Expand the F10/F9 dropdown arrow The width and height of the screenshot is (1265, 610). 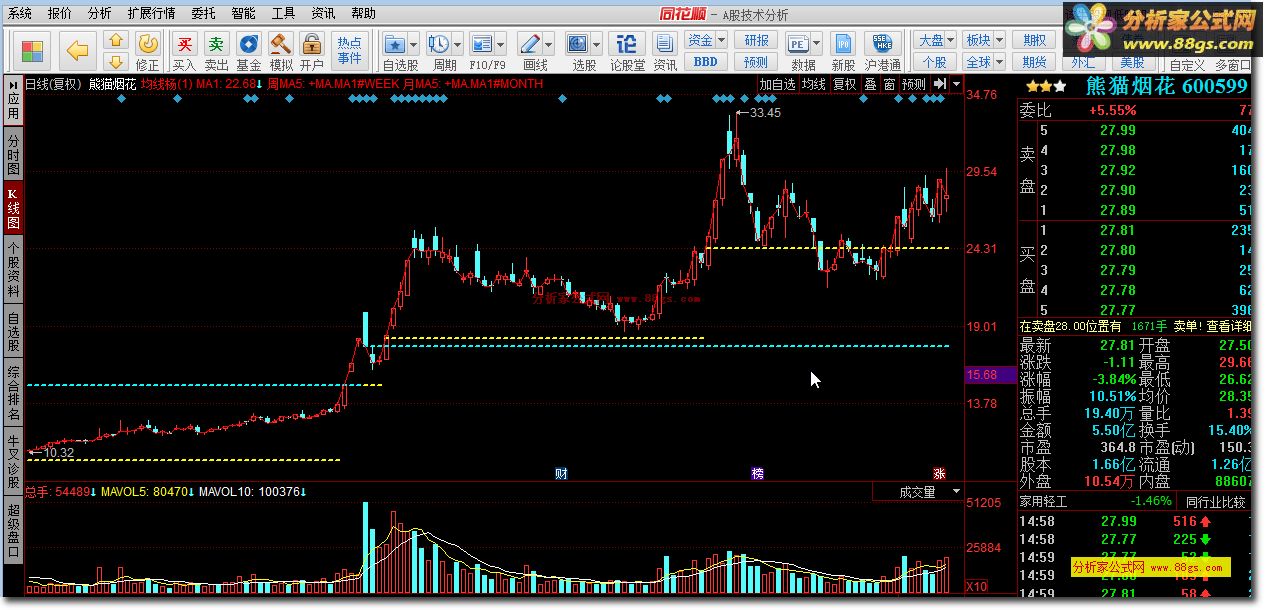[x=502, y=44]
